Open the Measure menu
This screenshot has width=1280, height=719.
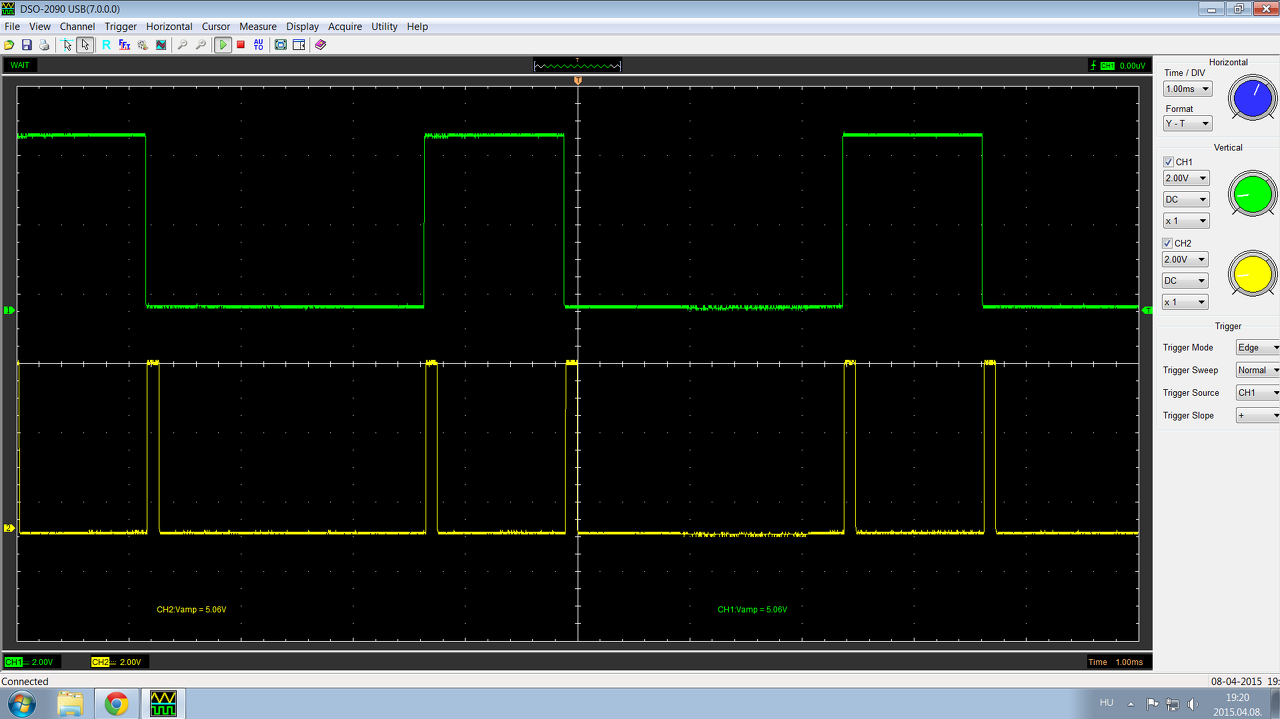pos(258,27)
